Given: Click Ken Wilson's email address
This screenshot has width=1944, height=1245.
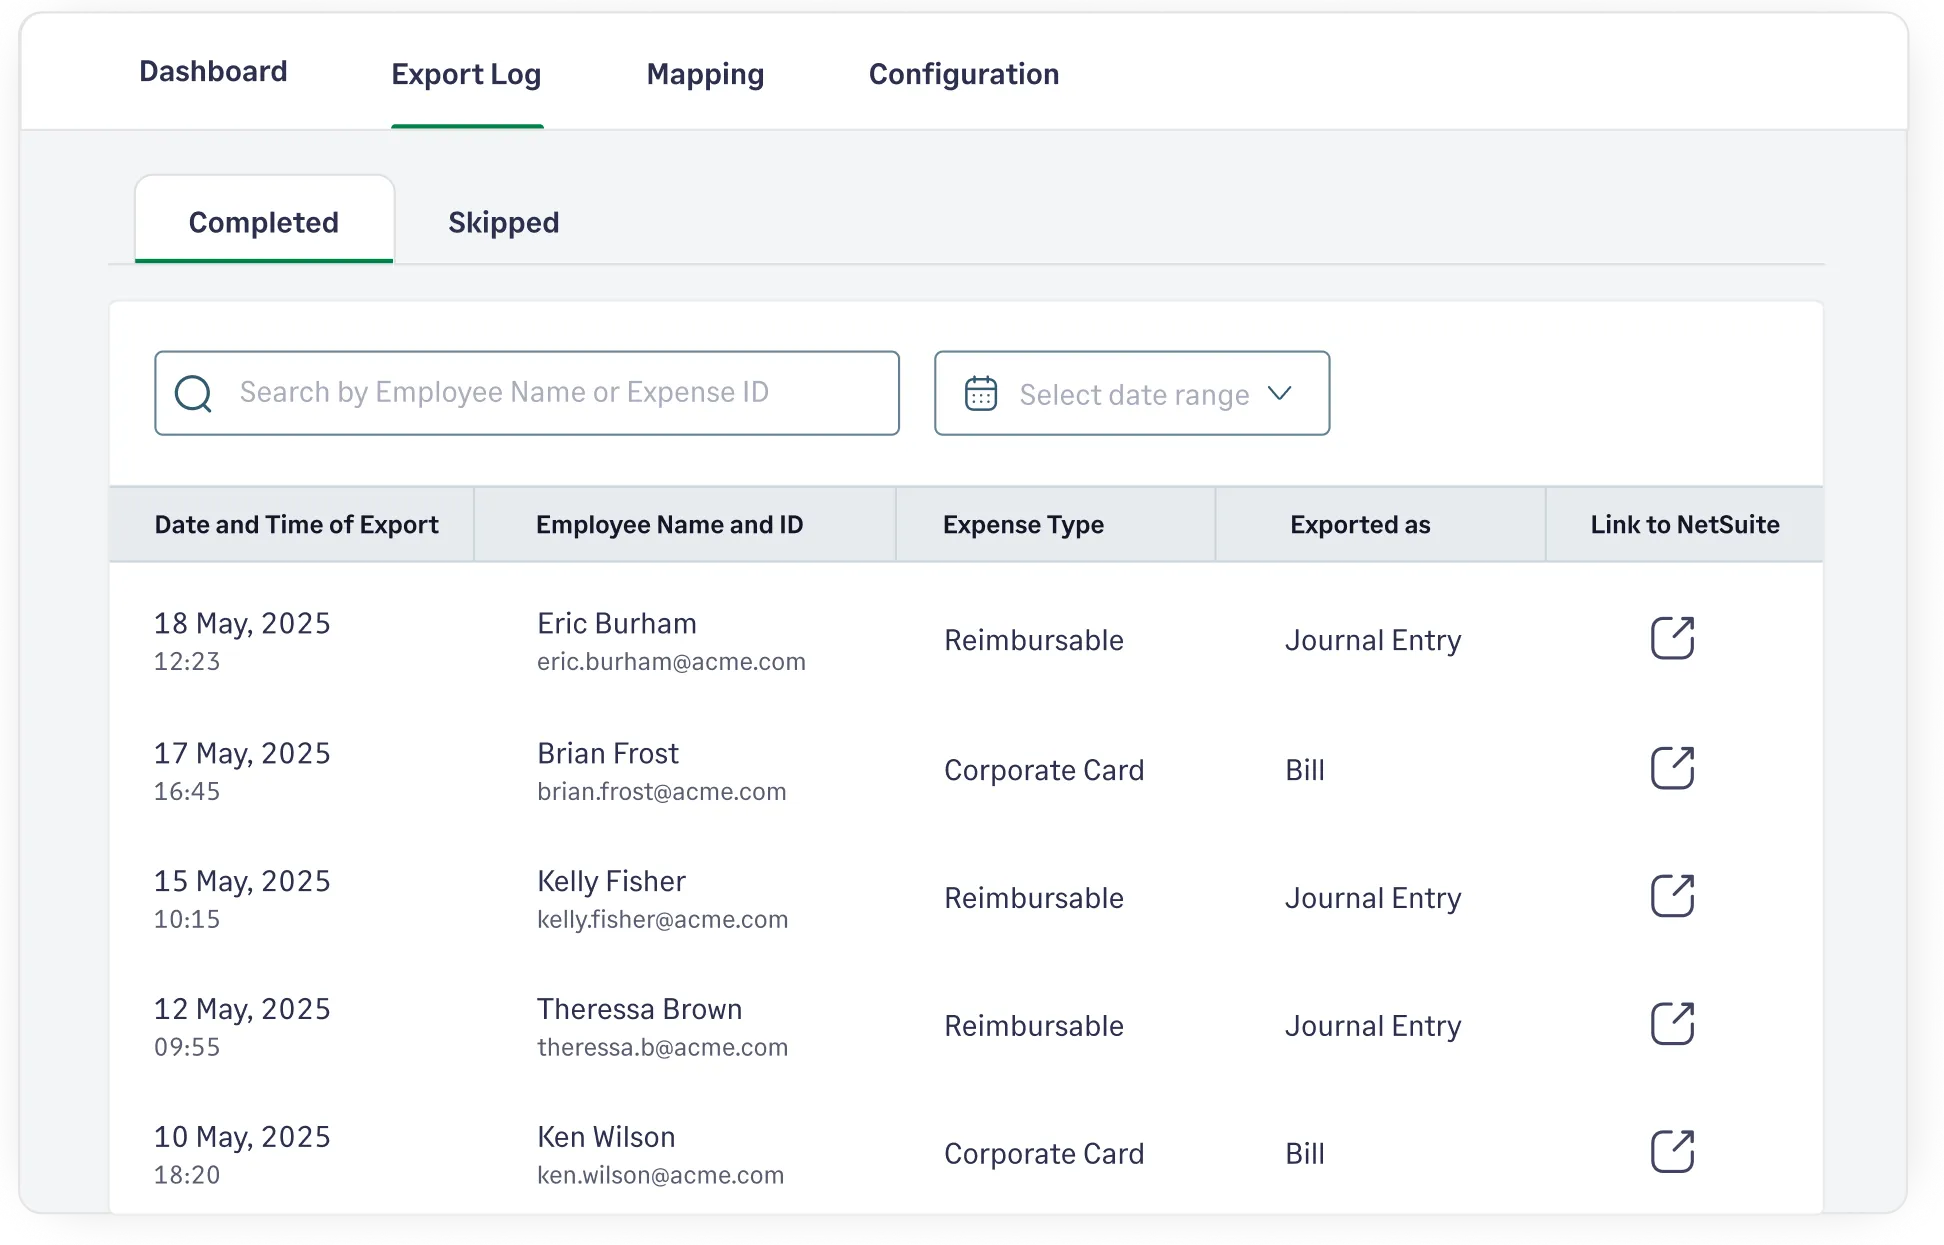Looking at the screenshot, I should coord(661,1174).
